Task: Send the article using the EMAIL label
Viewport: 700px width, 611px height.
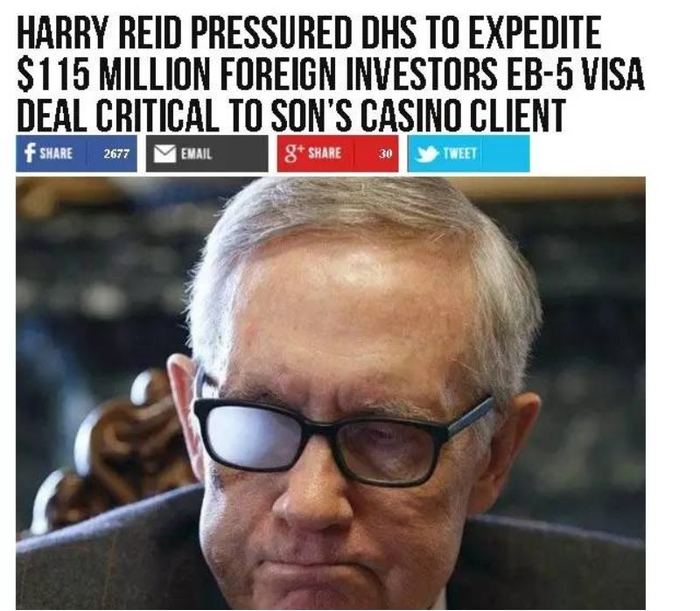Action: click(x=196, y=154)
